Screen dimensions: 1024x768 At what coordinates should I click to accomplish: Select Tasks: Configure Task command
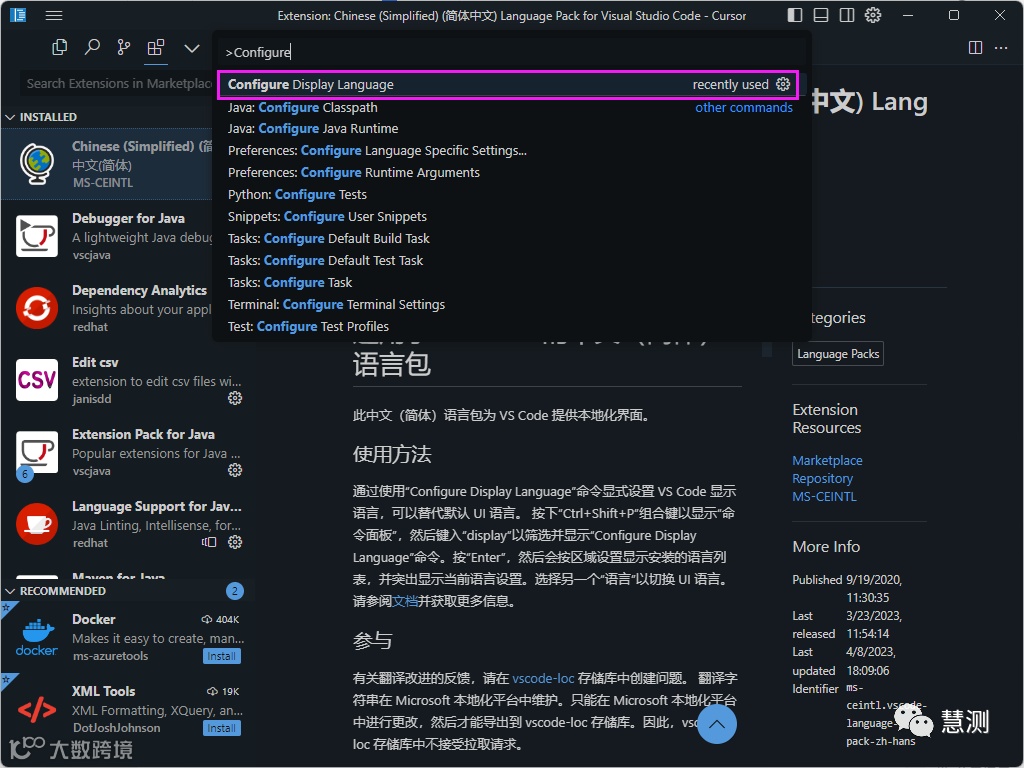(511, 283)
